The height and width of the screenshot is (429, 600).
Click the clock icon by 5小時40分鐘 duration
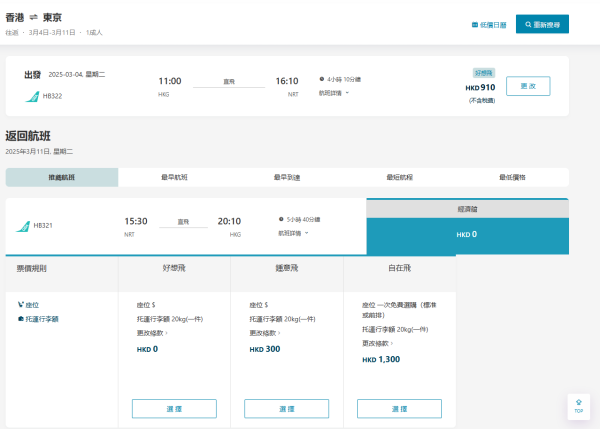pos(281,219)
